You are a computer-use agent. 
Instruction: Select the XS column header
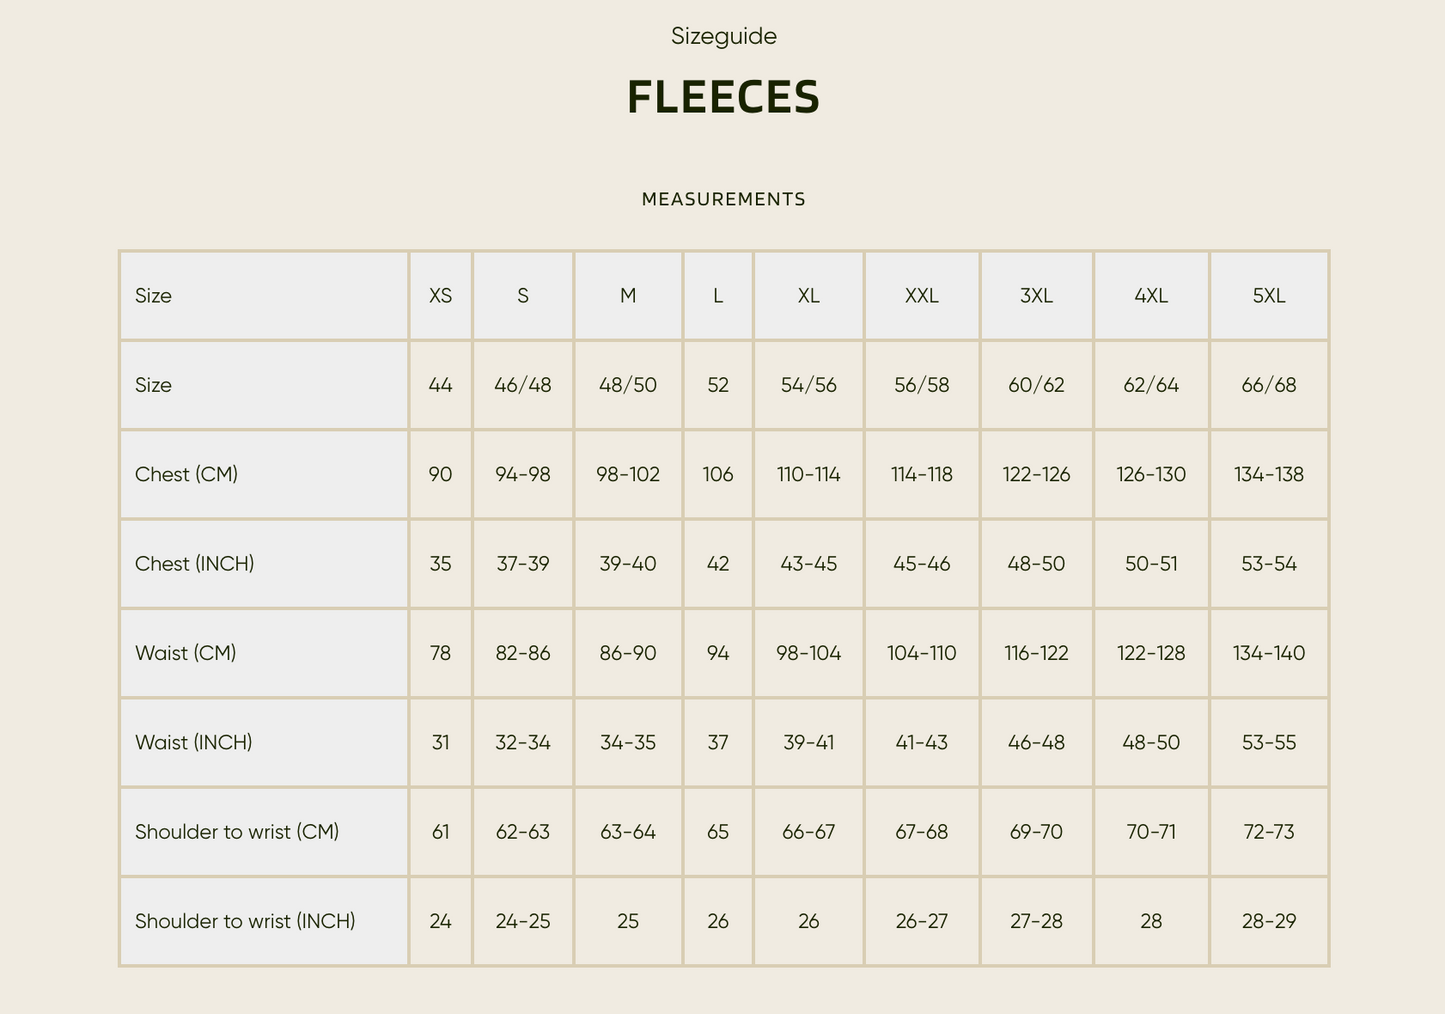tap(440, 296)
